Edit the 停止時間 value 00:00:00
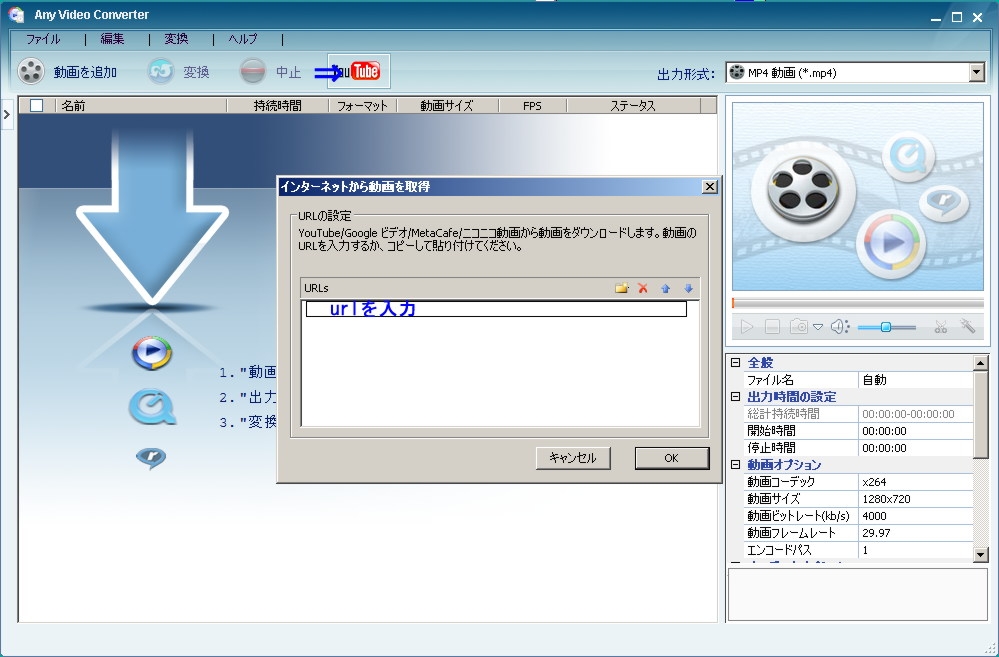This screenshot has width=999, height=657. (916, 448)
